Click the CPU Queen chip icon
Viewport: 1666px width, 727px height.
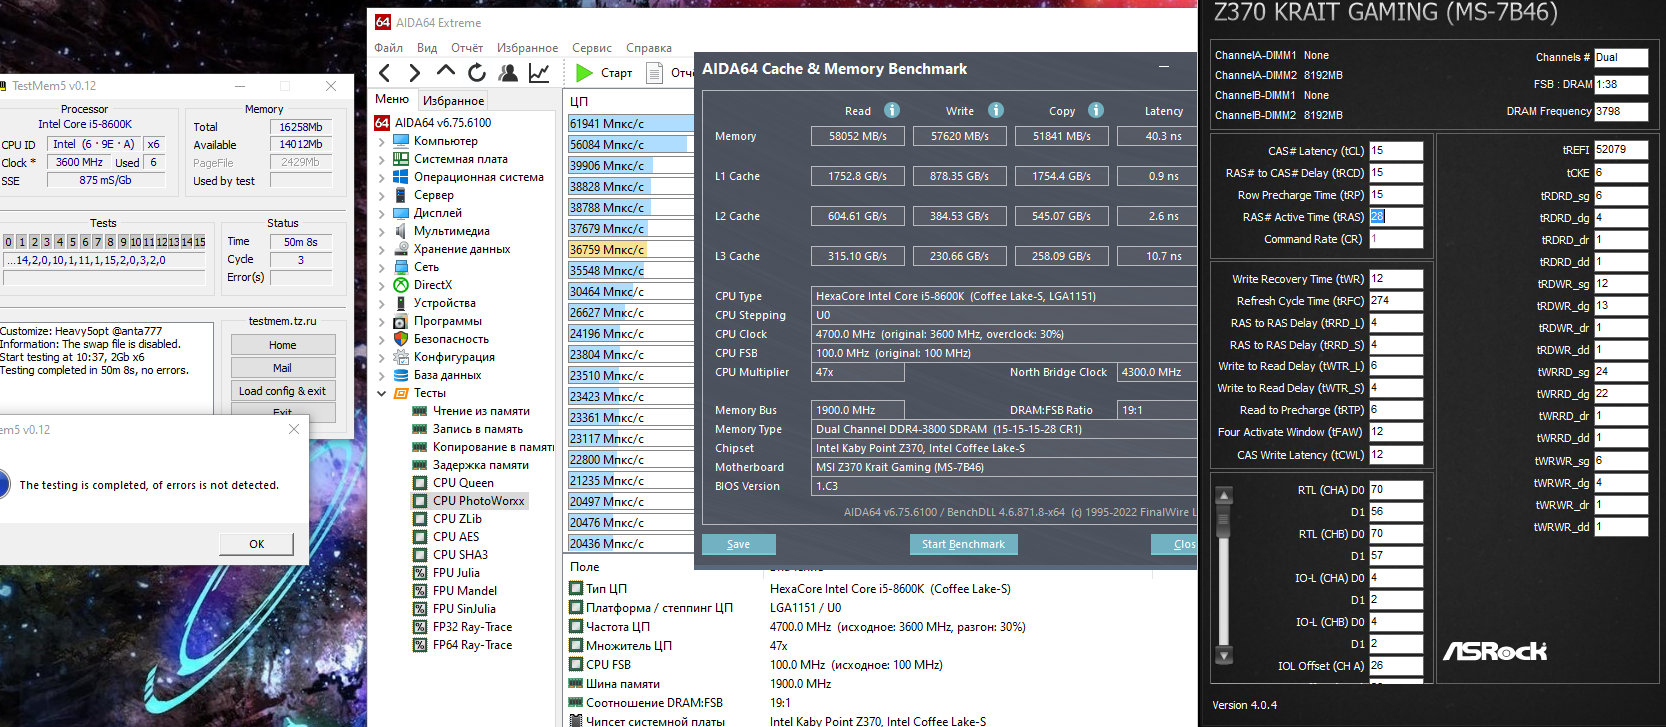coord(420,483)
